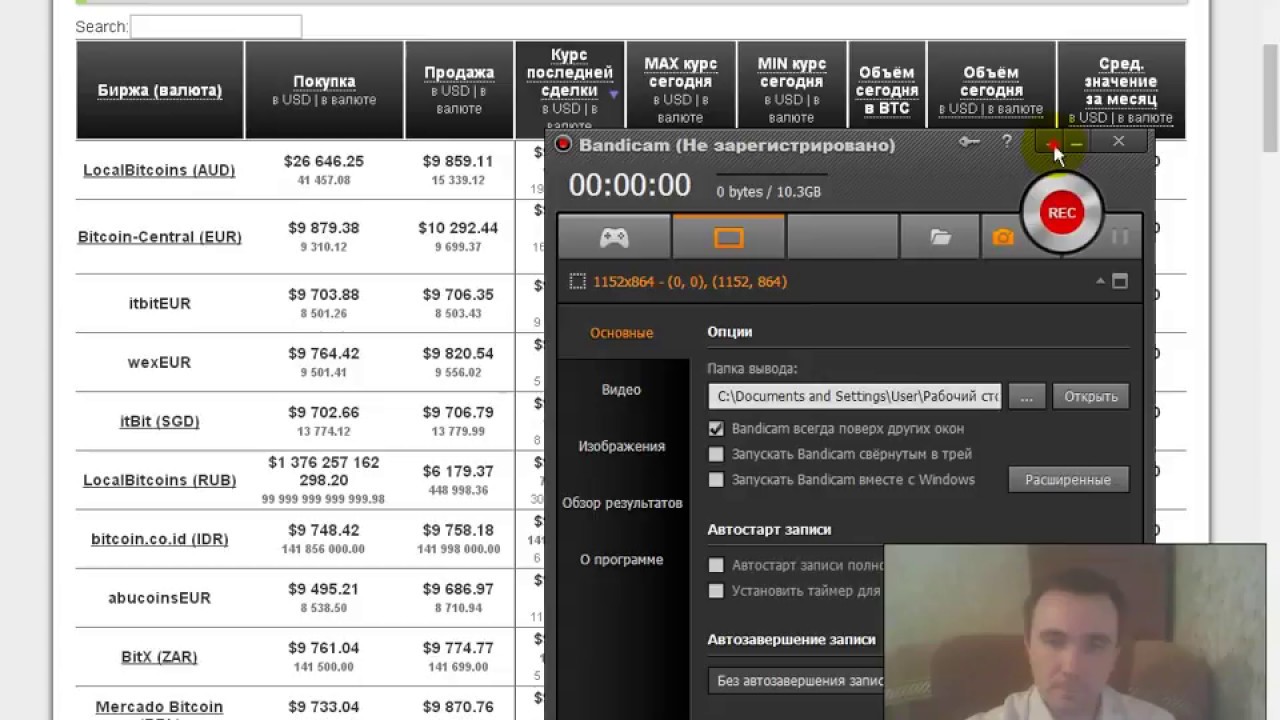Click the output folder path field
This screenshot has height=720, width=1280.
tap(854, 396)
